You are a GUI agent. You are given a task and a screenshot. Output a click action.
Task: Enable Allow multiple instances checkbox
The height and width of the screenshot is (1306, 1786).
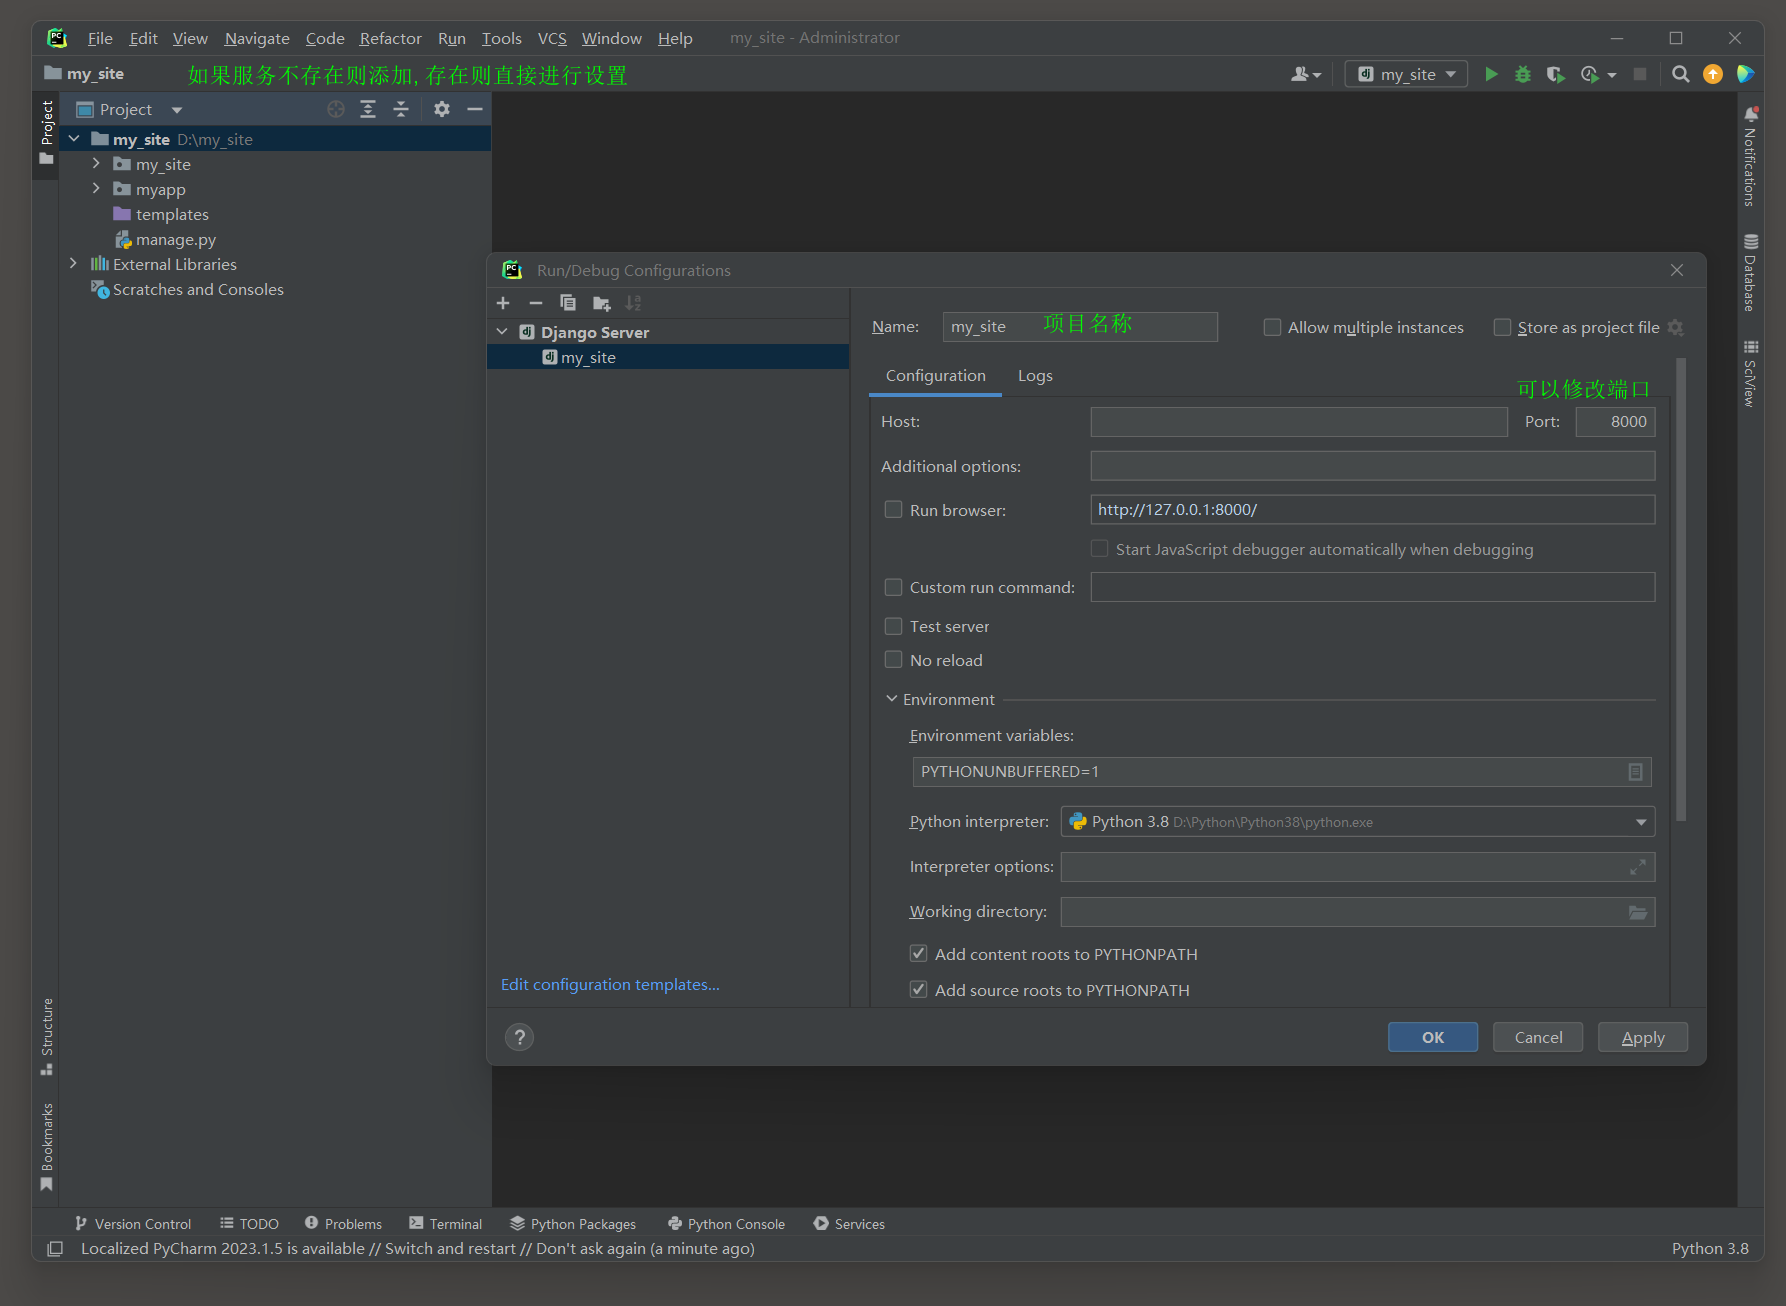coord(1272,327)
